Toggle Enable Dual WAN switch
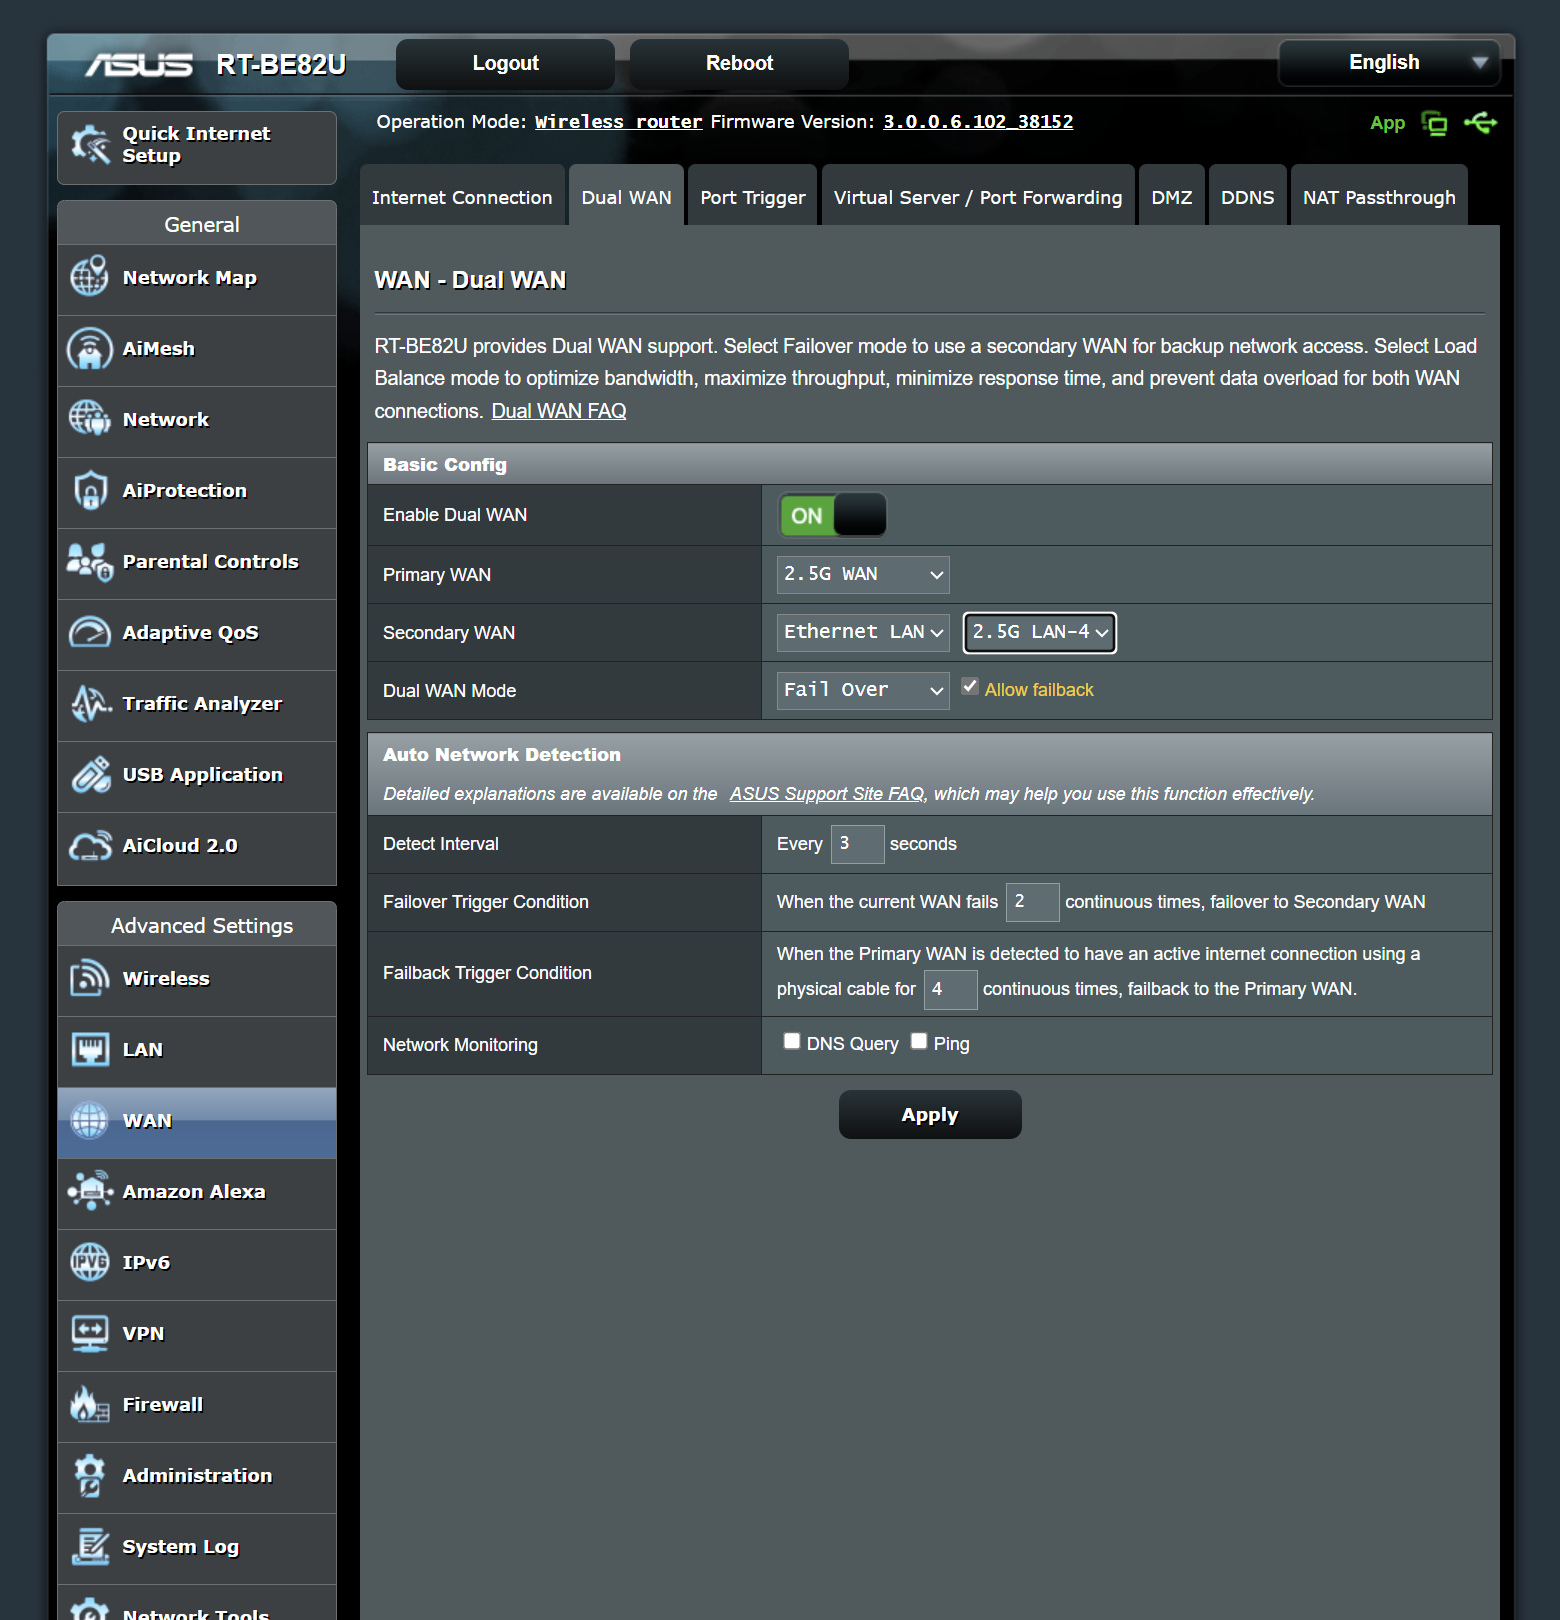The image size is (1560, 1620). (x=833, y=515)
